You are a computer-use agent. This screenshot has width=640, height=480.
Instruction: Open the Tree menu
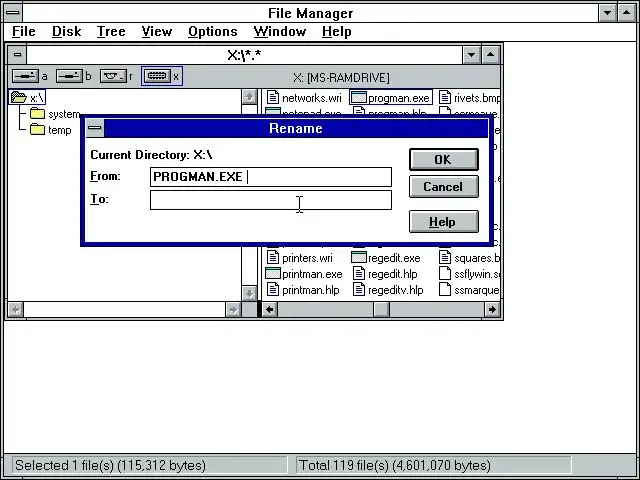click(111, 31)
